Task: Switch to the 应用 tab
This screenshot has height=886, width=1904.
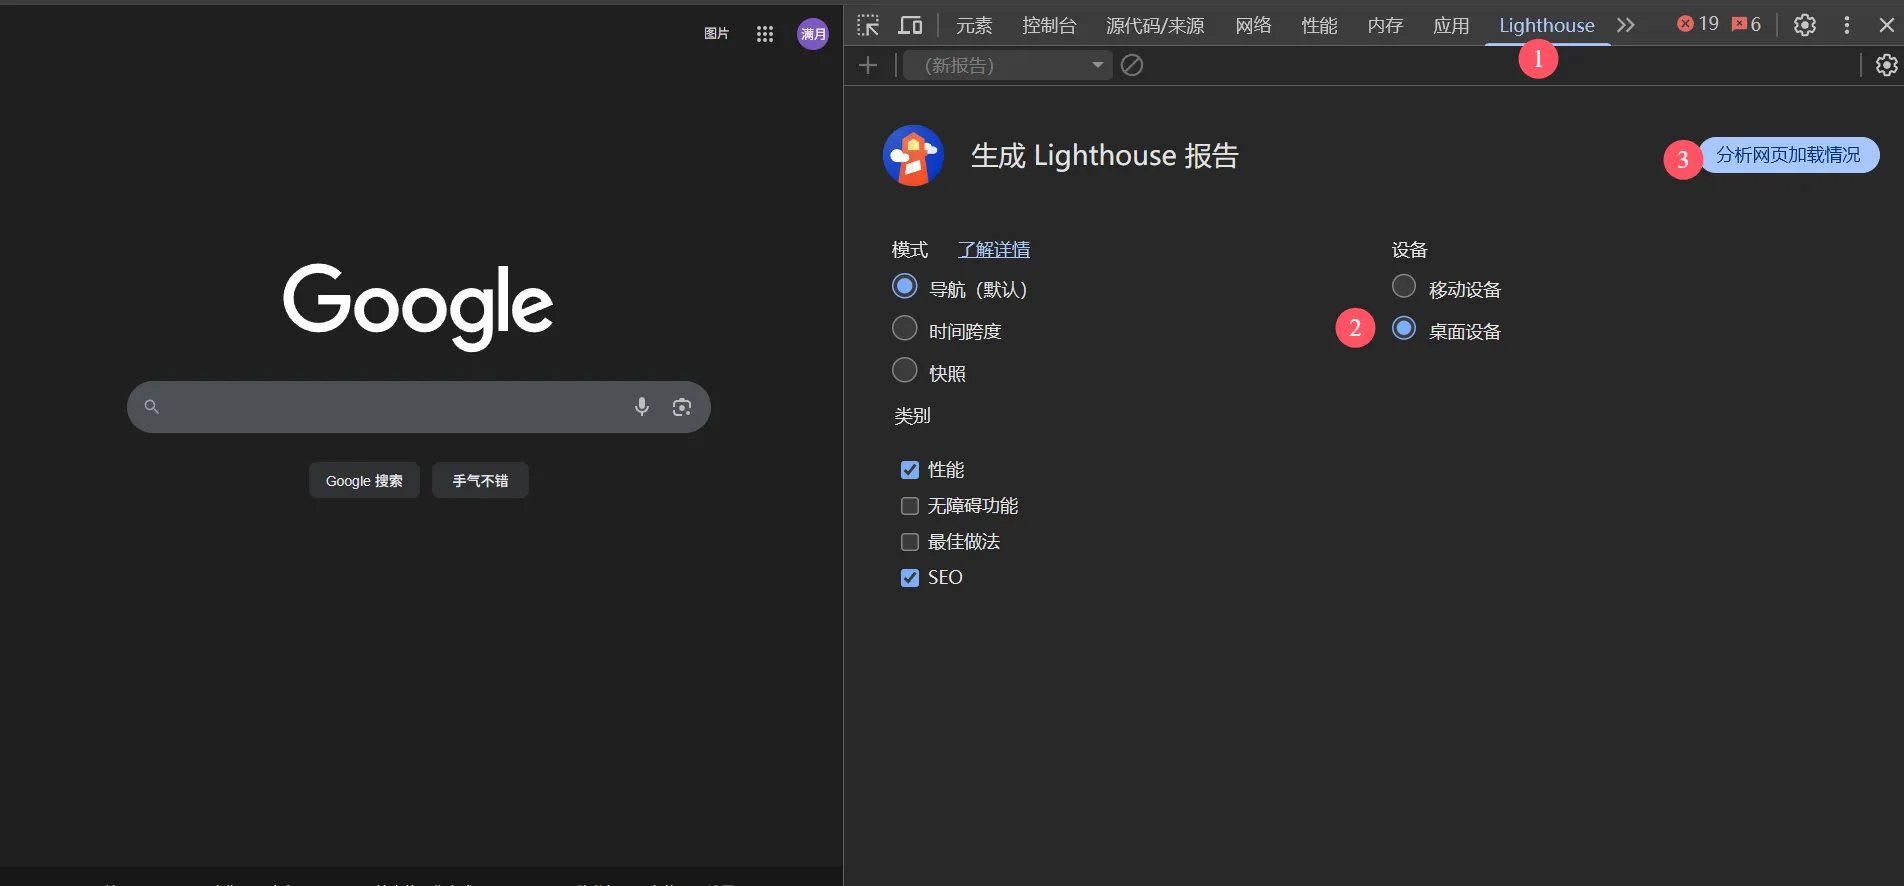Action: (x=1451, y=25)
